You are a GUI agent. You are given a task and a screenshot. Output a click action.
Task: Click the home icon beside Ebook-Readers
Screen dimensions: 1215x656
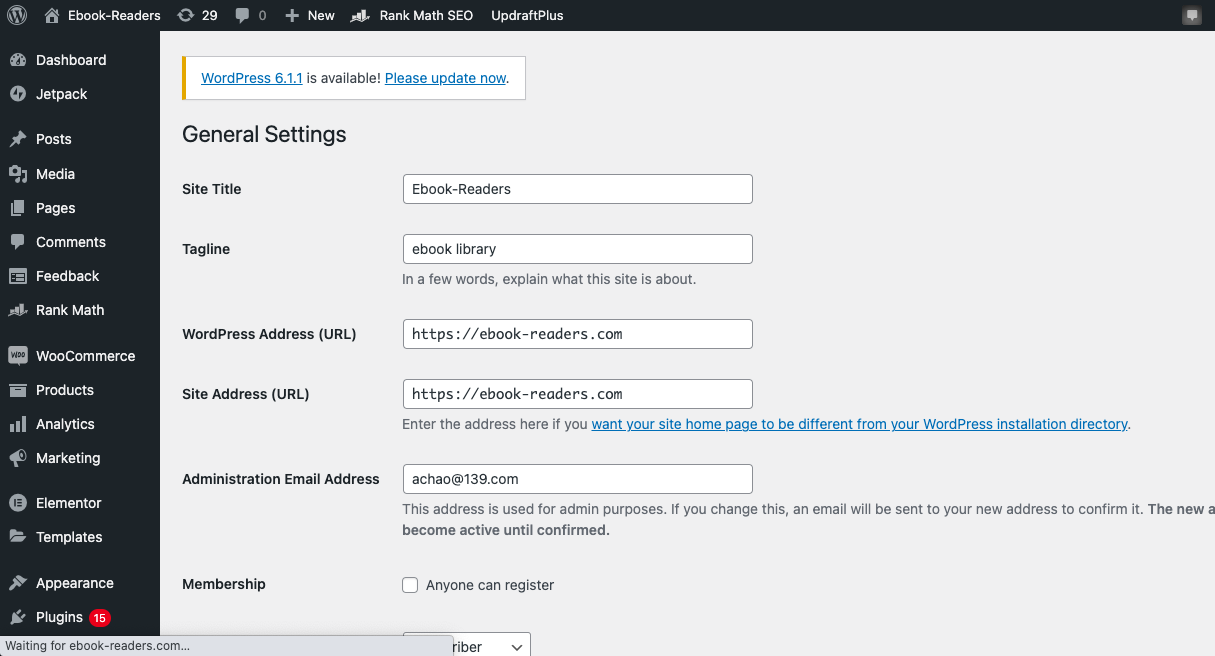tap(52, 15)
